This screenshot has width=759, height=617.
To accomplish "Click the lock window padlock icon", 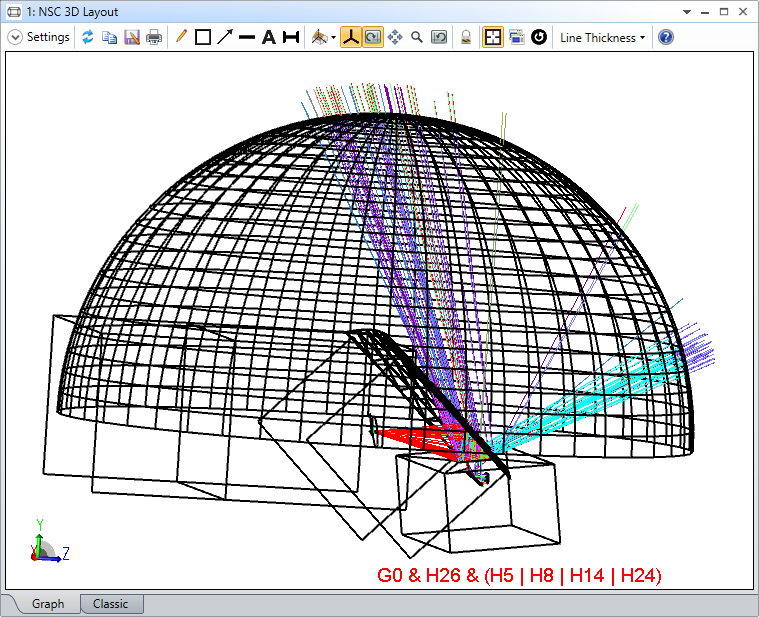I will 466,37.
